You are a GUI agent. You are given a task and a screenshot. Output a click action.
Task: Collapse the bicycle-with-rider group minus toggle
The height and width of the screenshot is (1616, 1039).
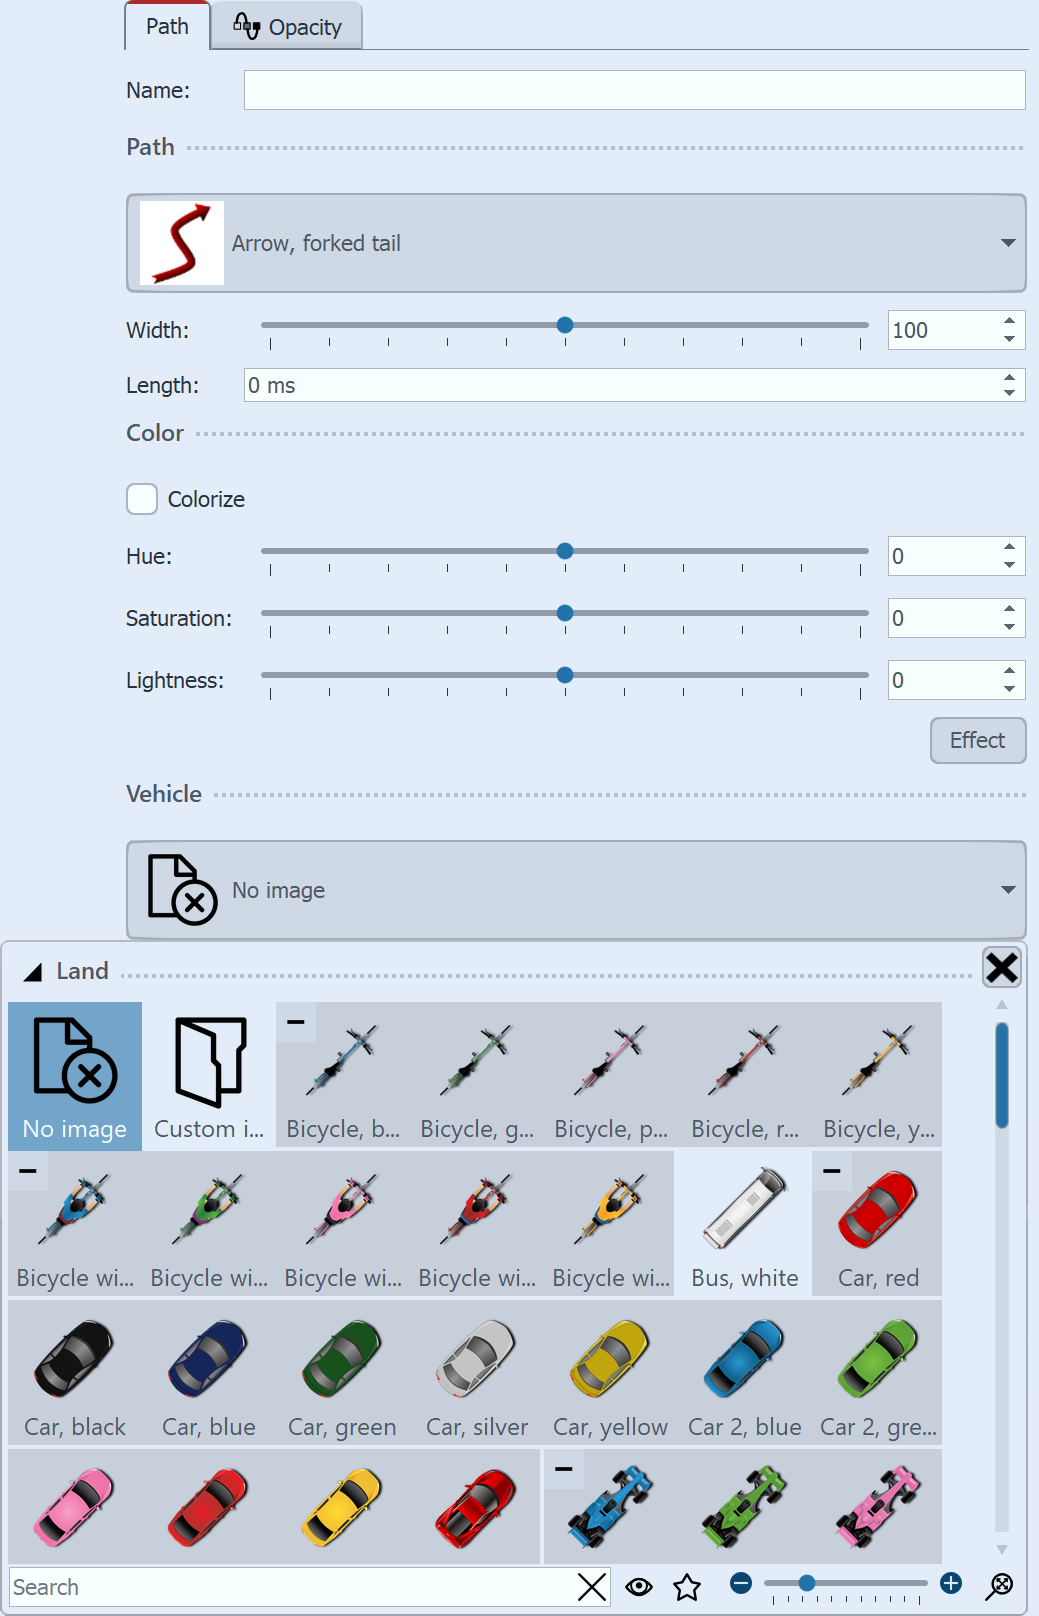tap(28, 1171)
